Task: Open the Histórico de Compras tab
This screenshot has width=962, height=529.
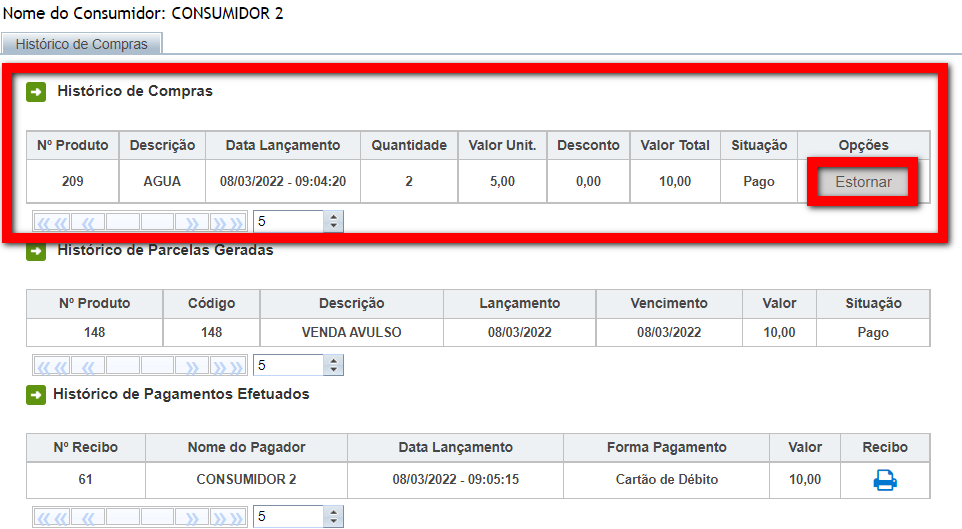Action: pyautogui.click(x=82, y=44)
